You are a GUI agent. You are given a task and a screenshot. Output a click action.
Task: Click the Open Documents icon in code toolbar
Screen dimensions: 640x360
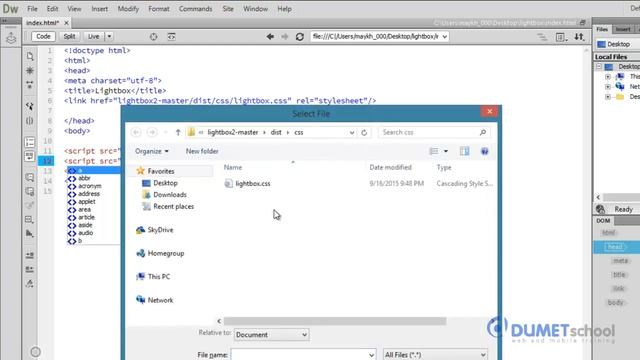(x=30, y=56)
